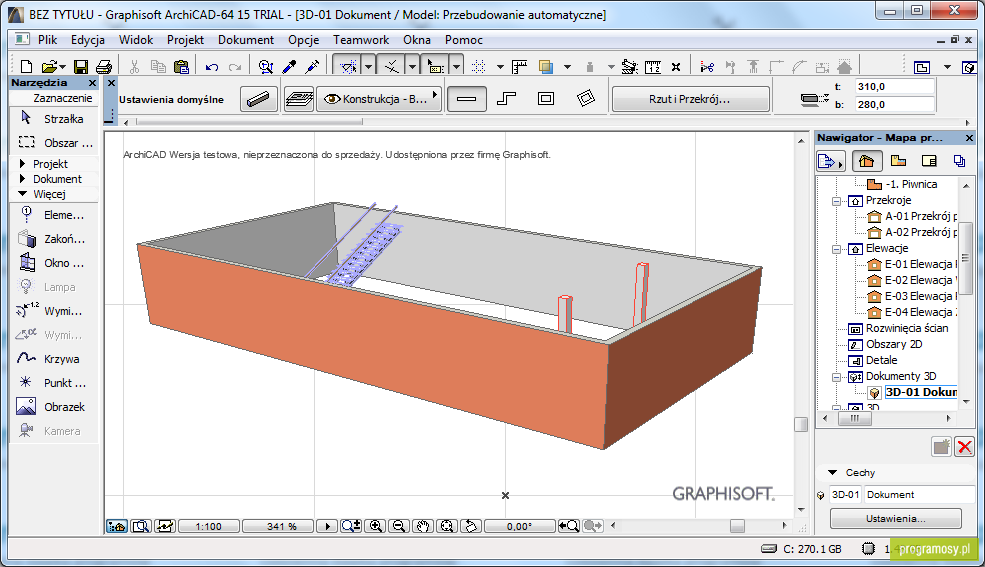Select the Eleme... tool in toolbox
The image size is (985, 567).
pos(54,215)
